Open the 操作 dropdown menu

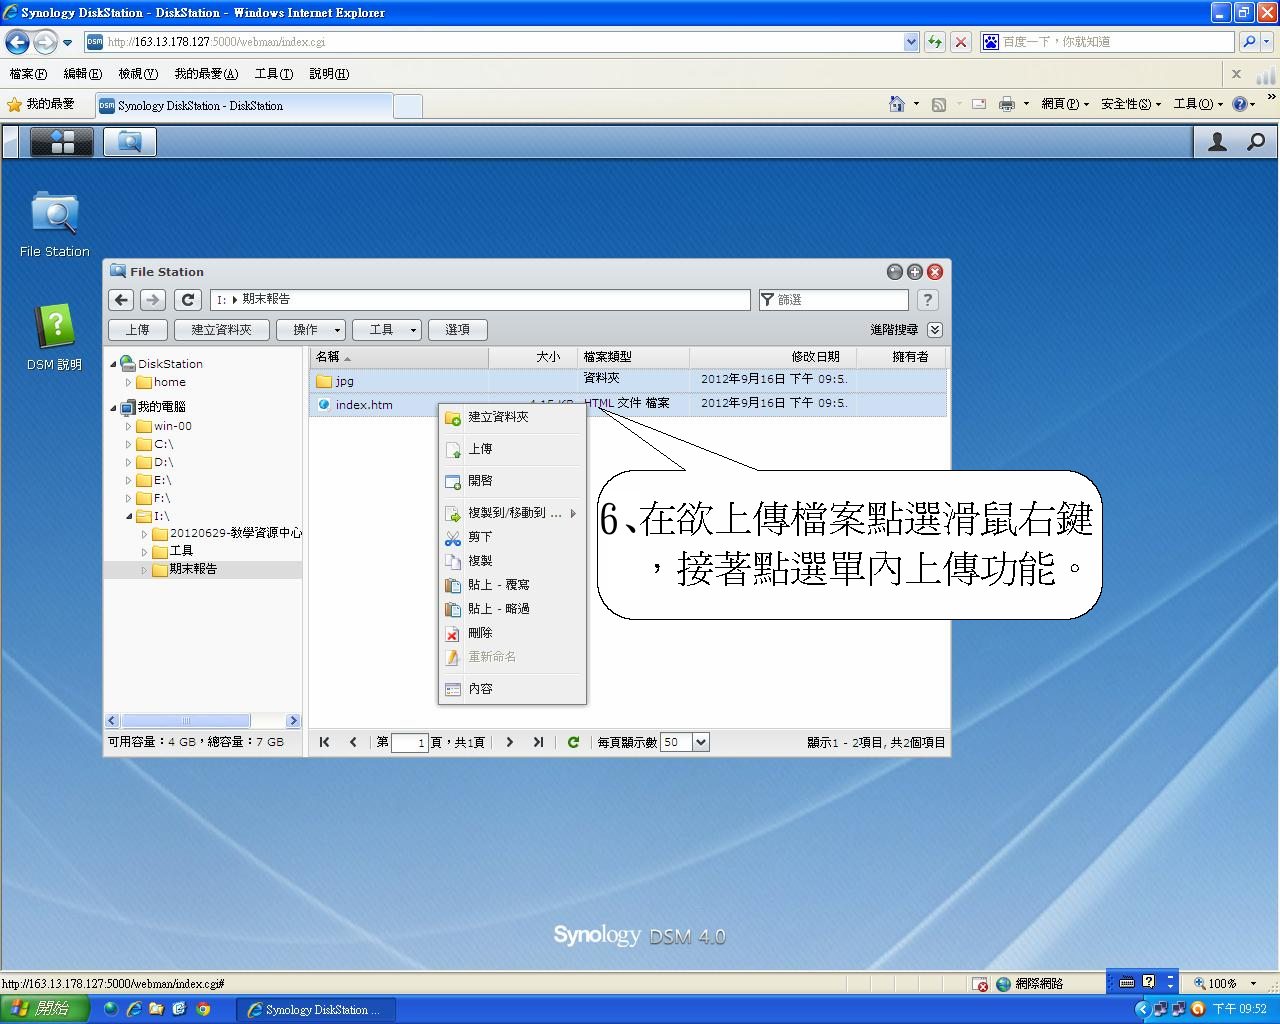311,330
